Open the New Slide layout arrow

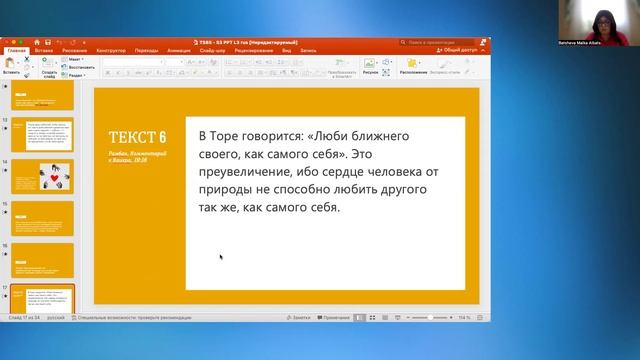point(56,63)
